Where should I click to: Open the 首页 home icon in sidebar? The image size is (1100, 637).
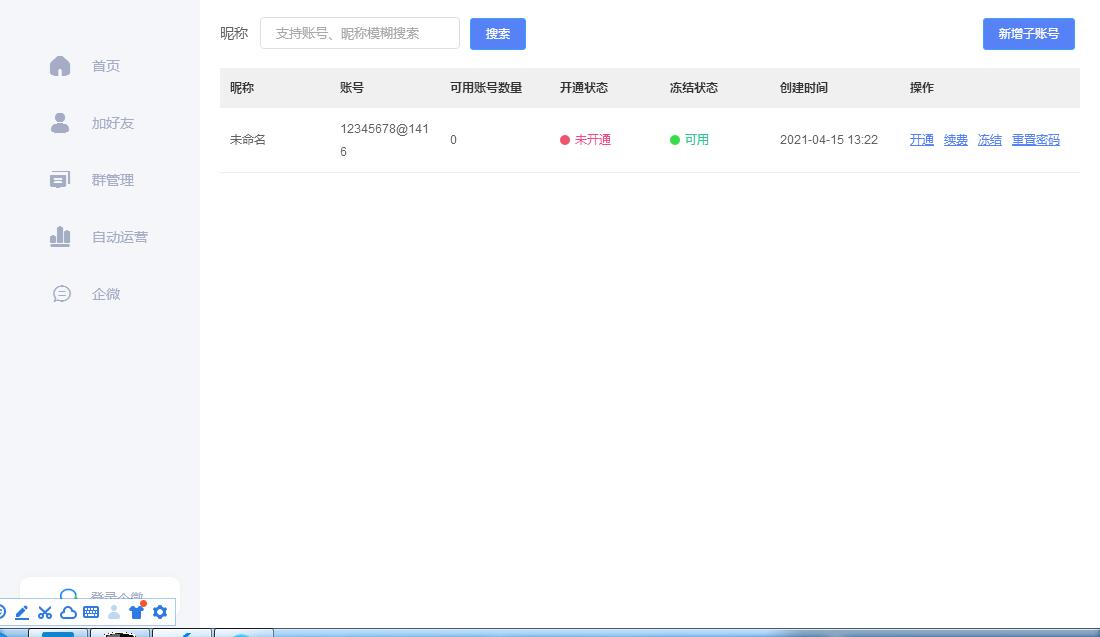[x=60, y=66]
